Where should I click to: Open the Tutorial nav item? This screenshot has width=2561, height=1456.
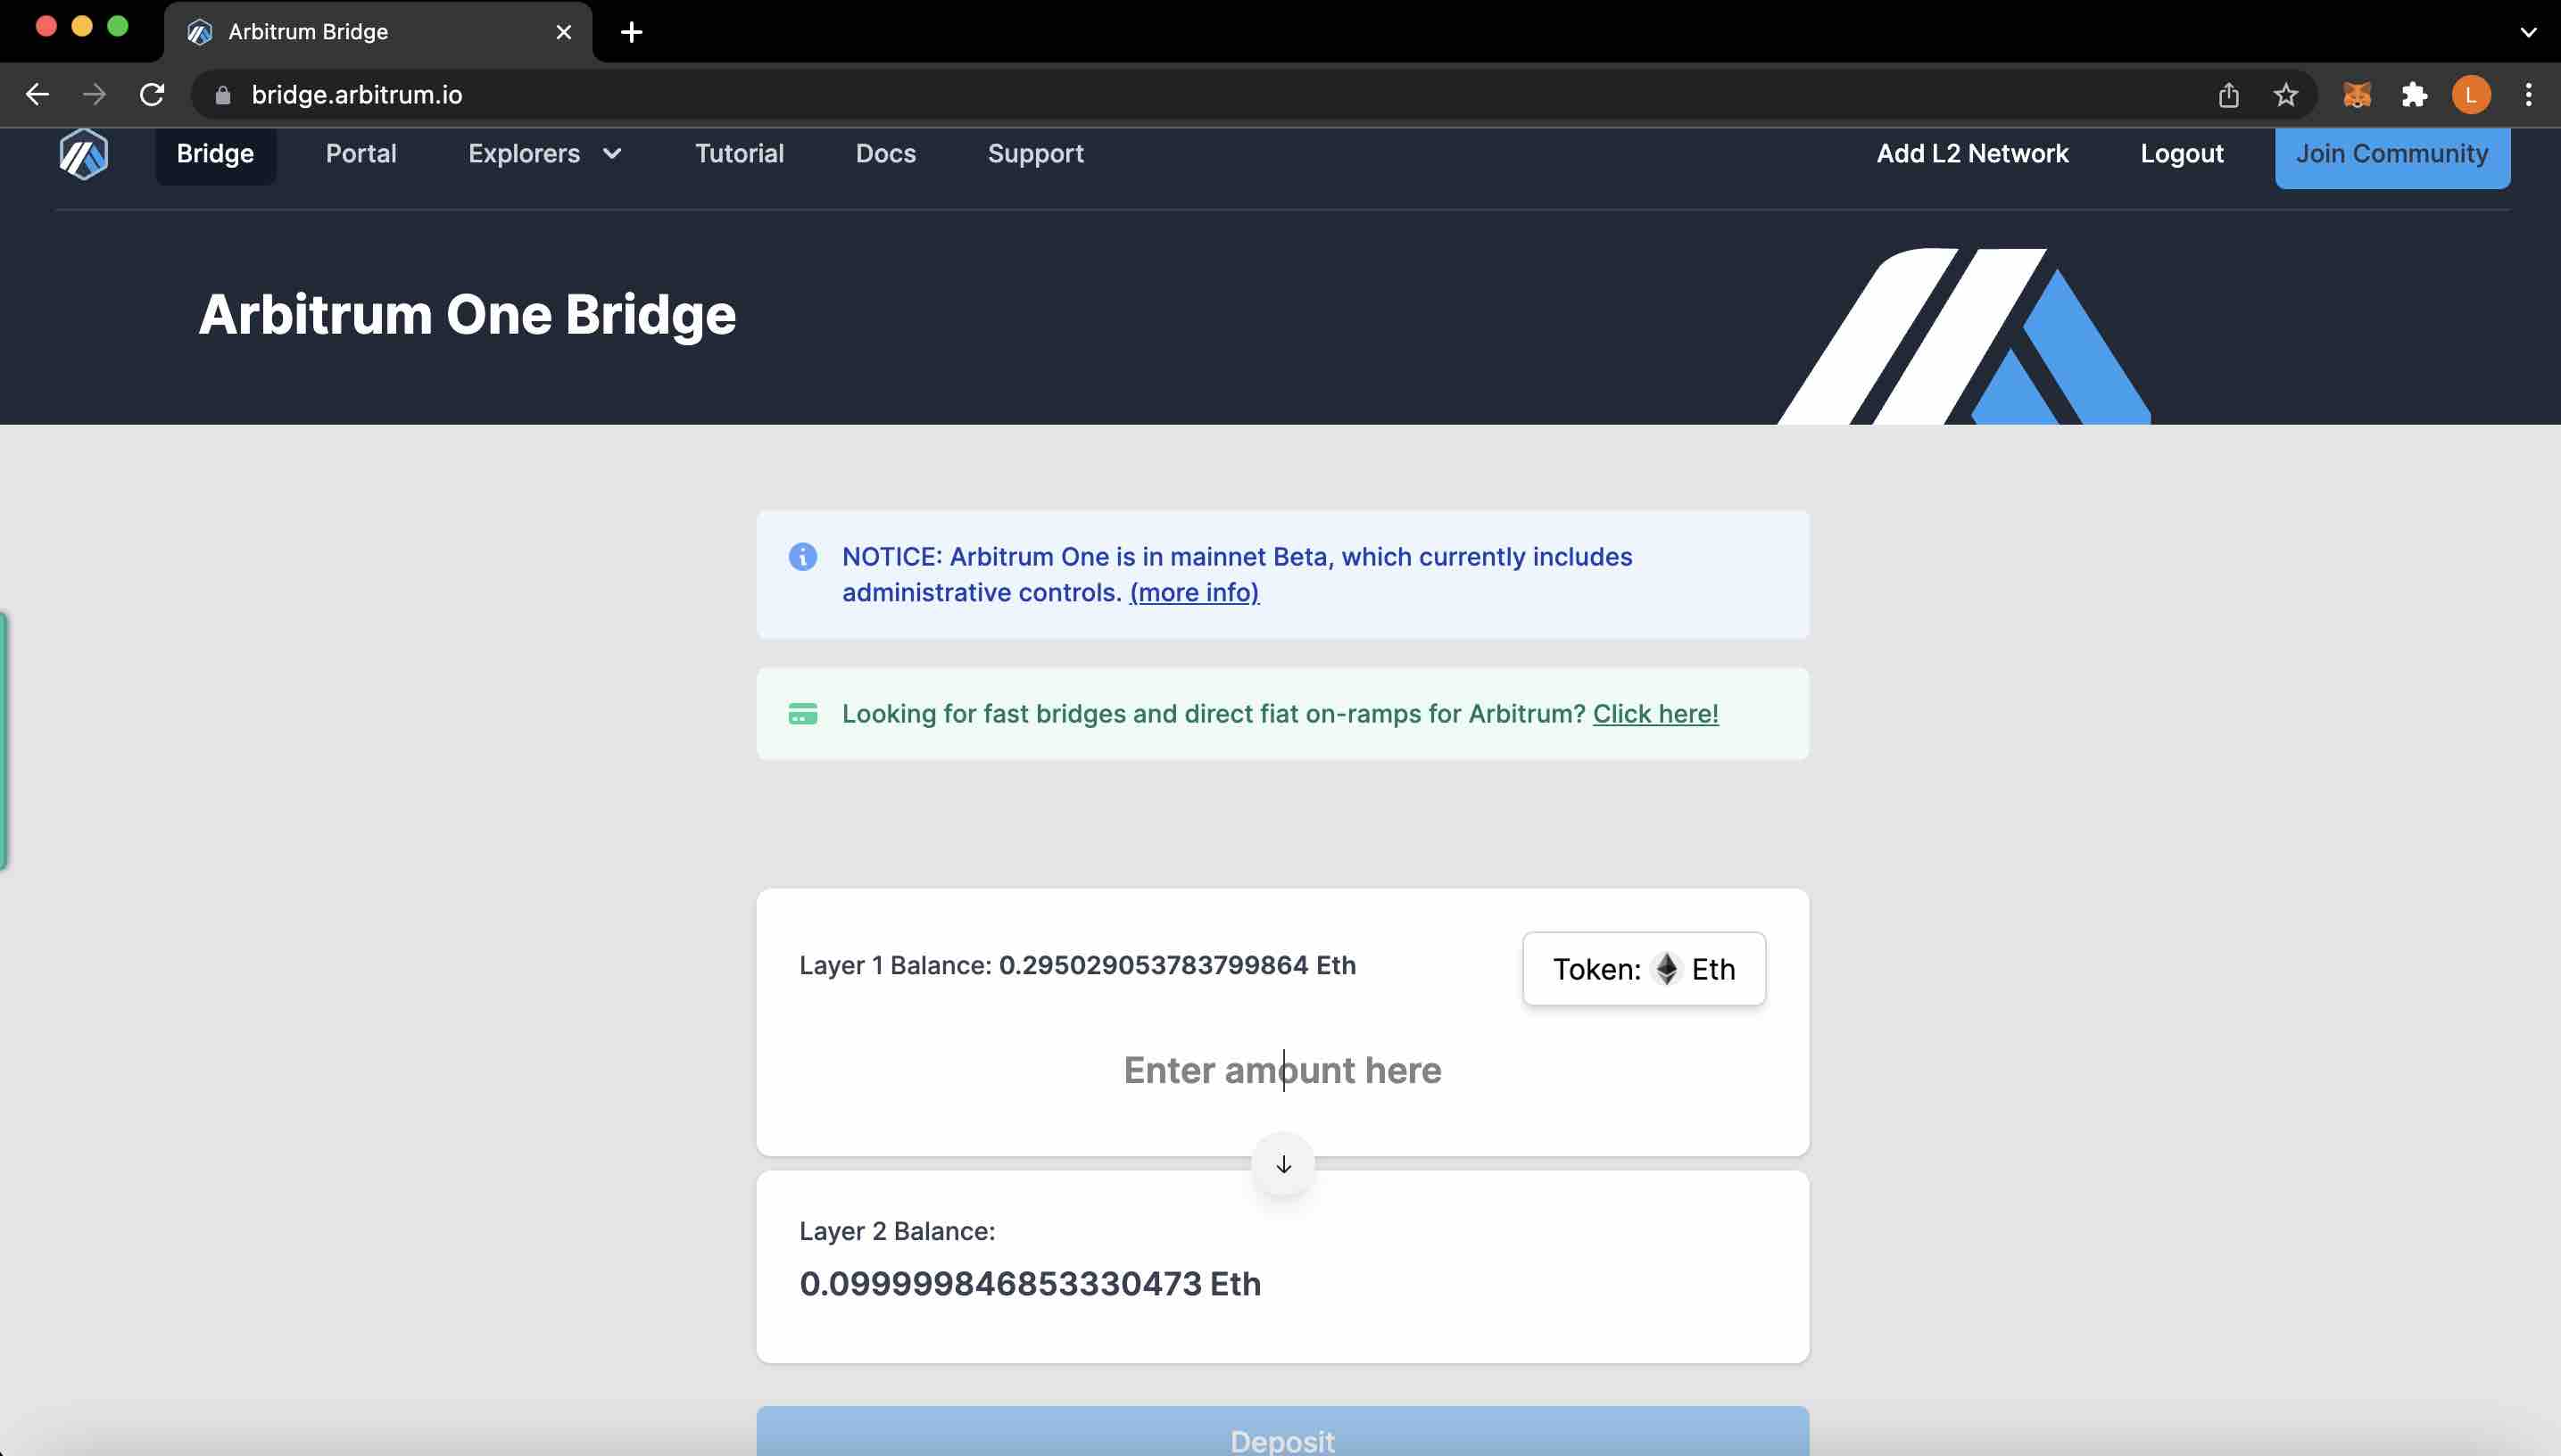click(739, 154)
